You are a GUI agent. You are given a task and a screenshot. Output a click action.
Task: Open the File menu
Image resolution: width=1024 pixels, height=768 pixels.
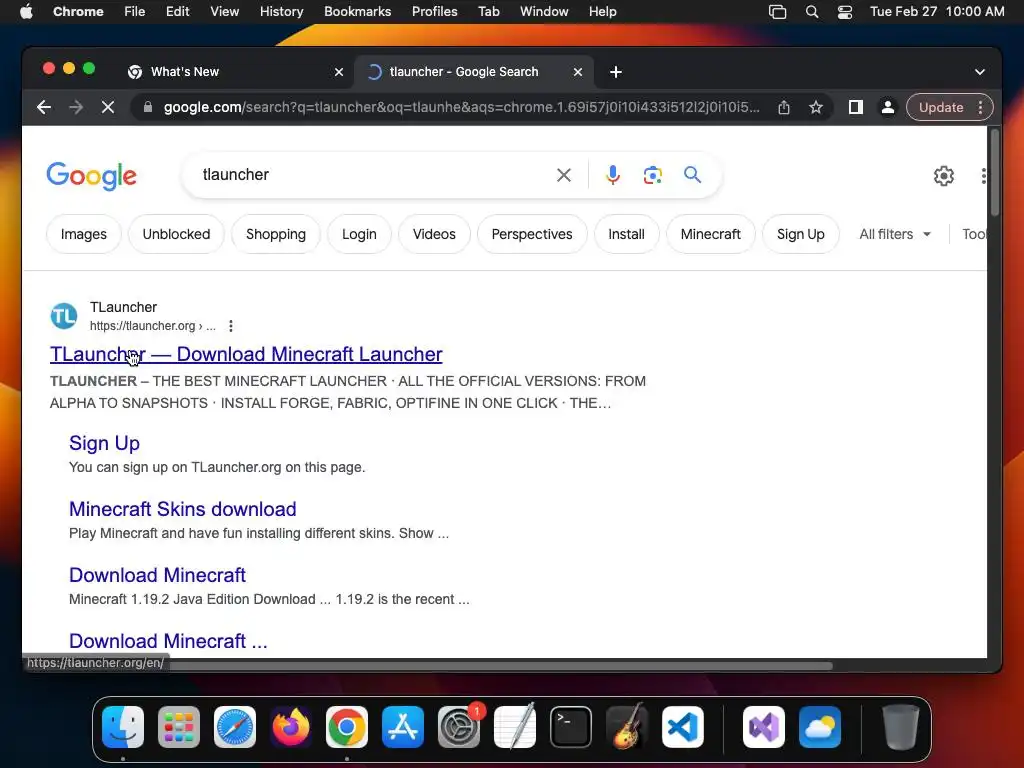coord(135,12)
